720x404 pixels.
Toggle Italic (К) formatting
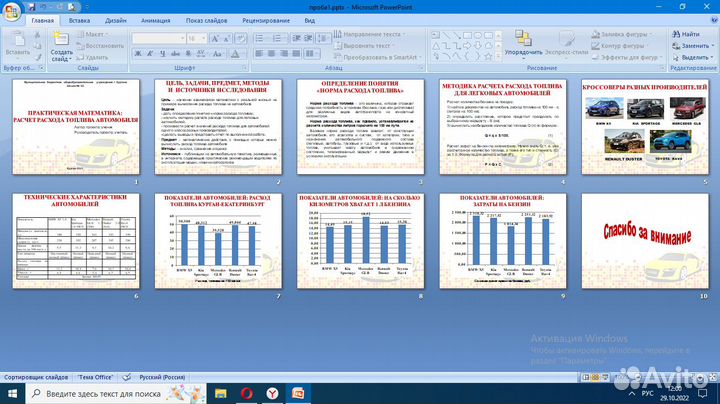150,54
